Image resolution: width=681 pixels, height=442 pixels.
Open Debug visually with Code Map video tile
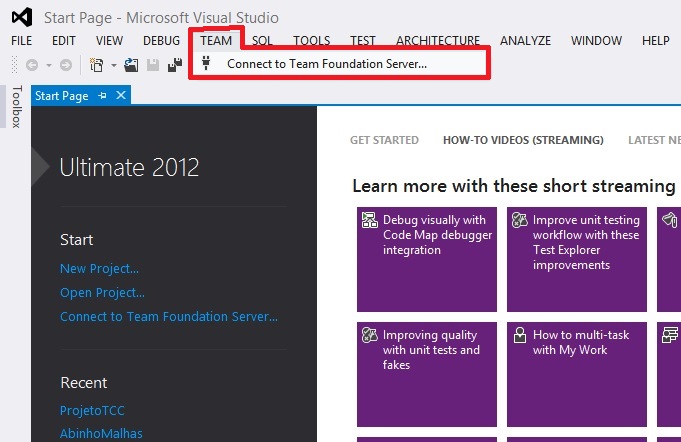tap(427, 259)
